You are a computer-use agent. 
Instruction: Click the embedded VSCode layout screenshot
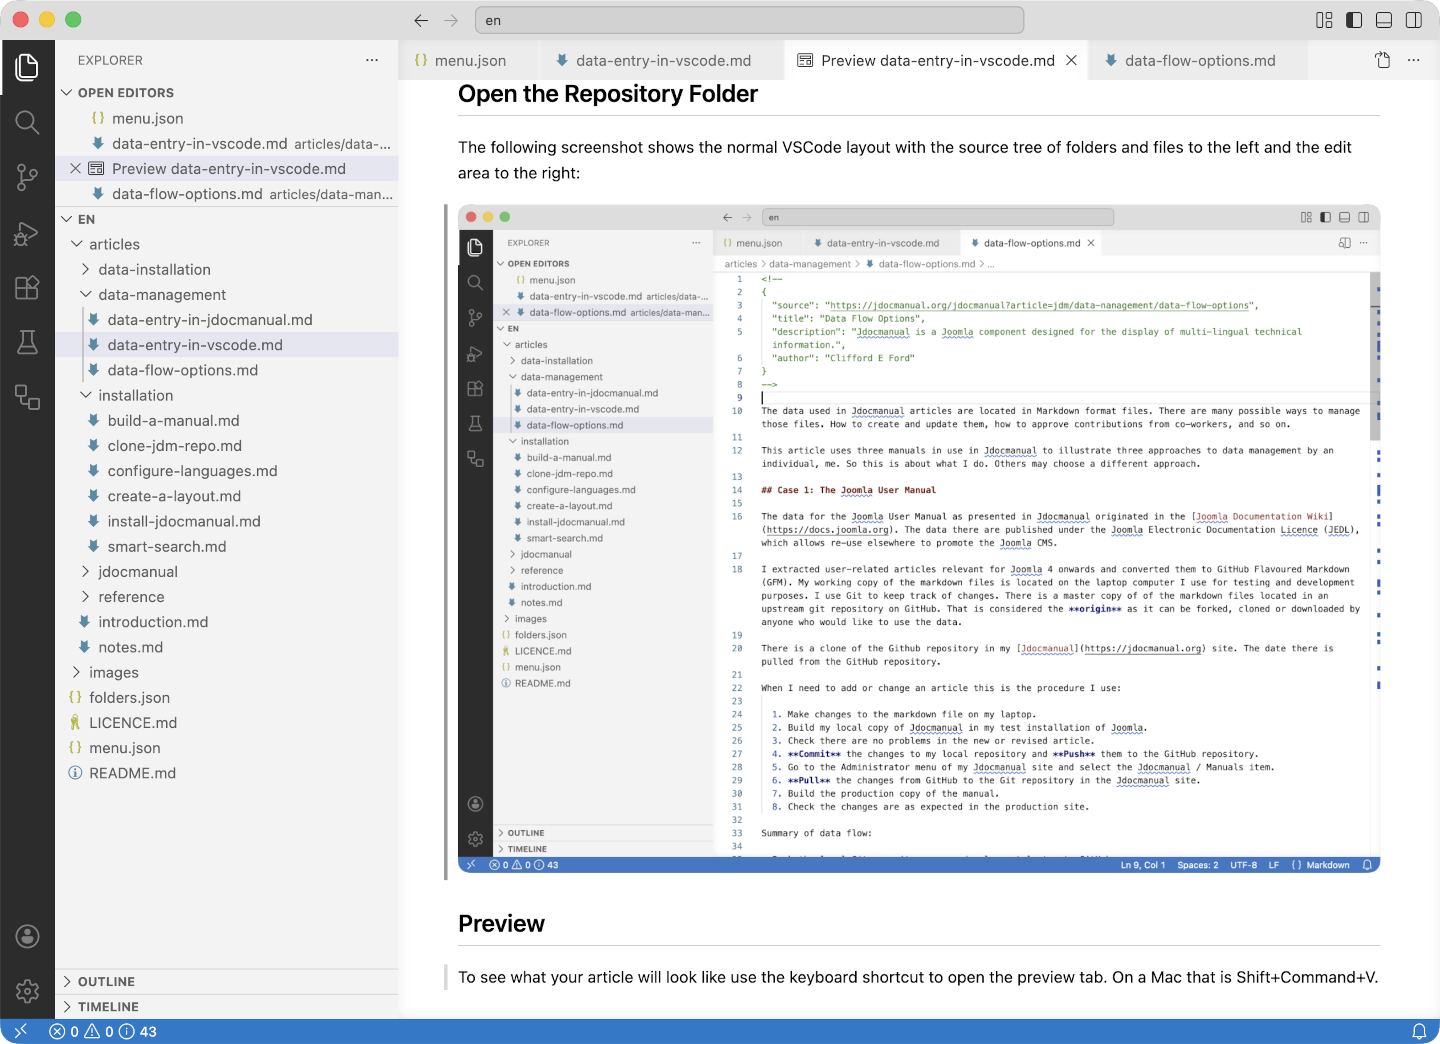point(919,539)
